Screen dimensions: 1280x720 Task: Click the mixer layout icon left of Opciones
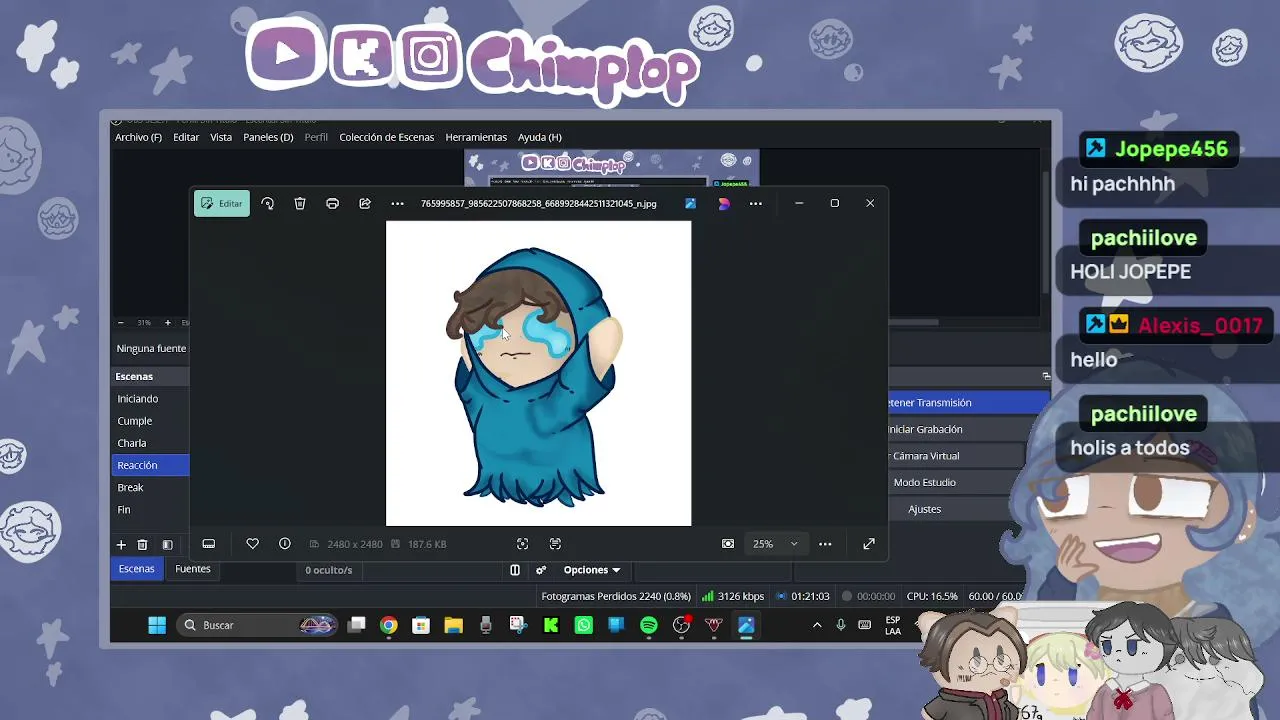coord(515,570)
